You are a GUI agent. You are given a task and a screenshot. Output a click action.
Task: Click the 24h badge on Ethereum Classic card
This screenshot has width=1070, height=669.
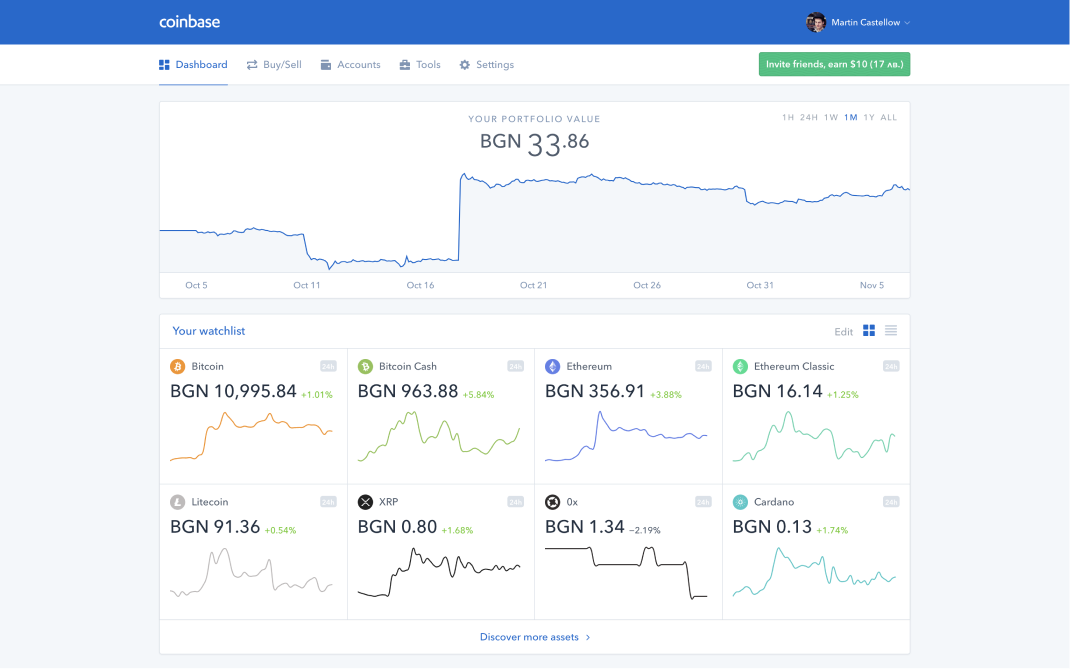[891, 367]
